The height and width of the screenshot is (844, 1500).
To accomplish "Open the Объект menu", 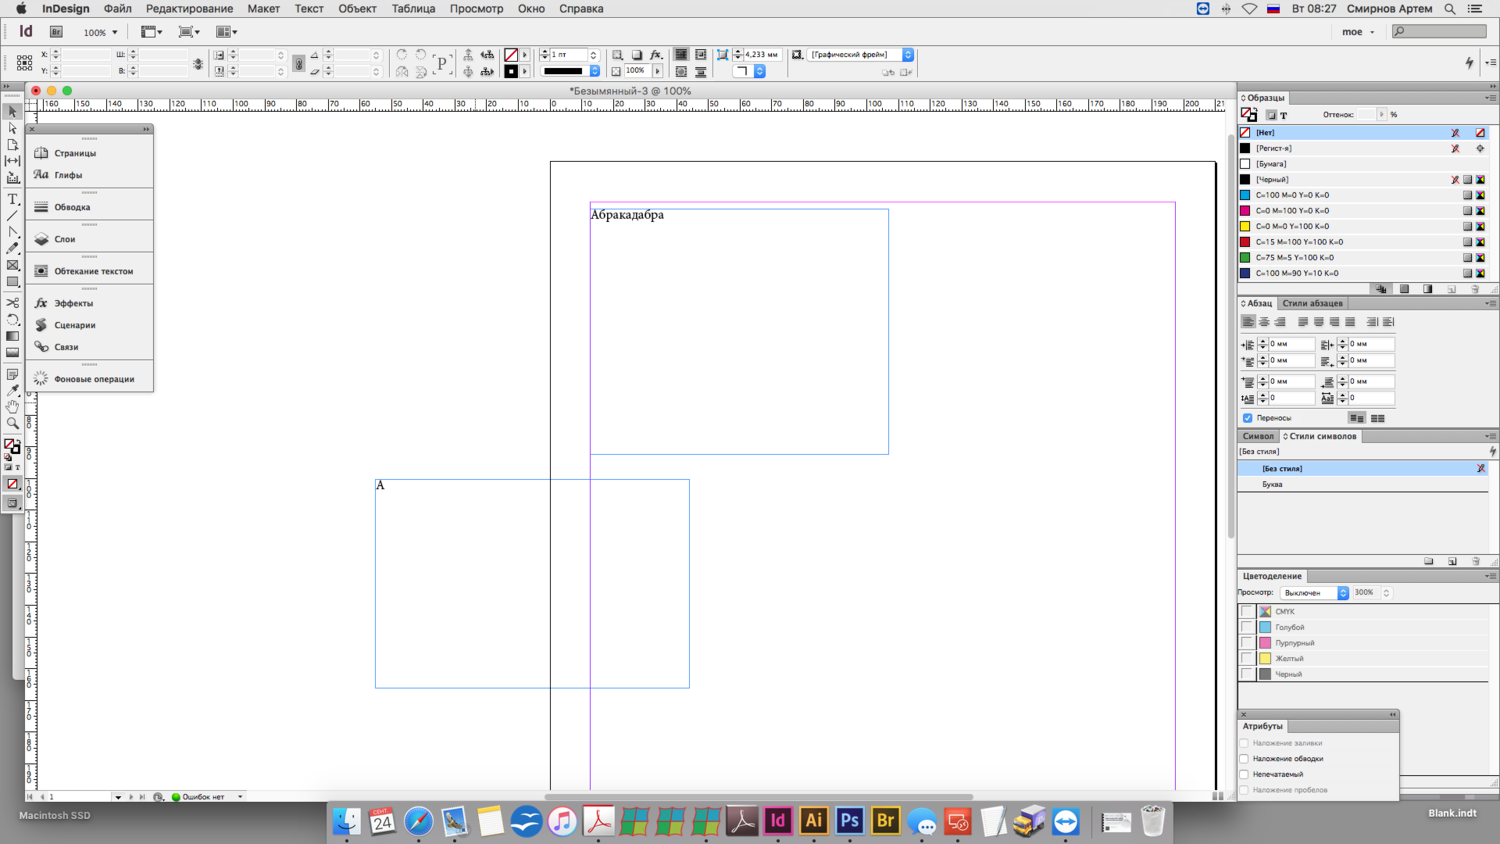I will (x=357, y=9).
